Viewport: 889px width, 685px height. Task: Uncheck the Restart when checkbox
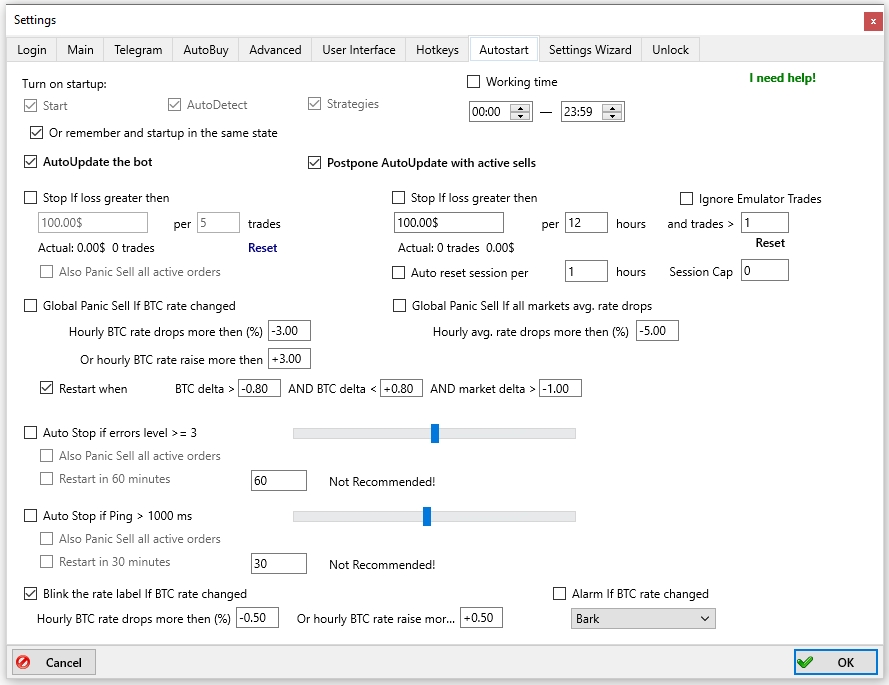pyautogui.click(x=46, y=388)
